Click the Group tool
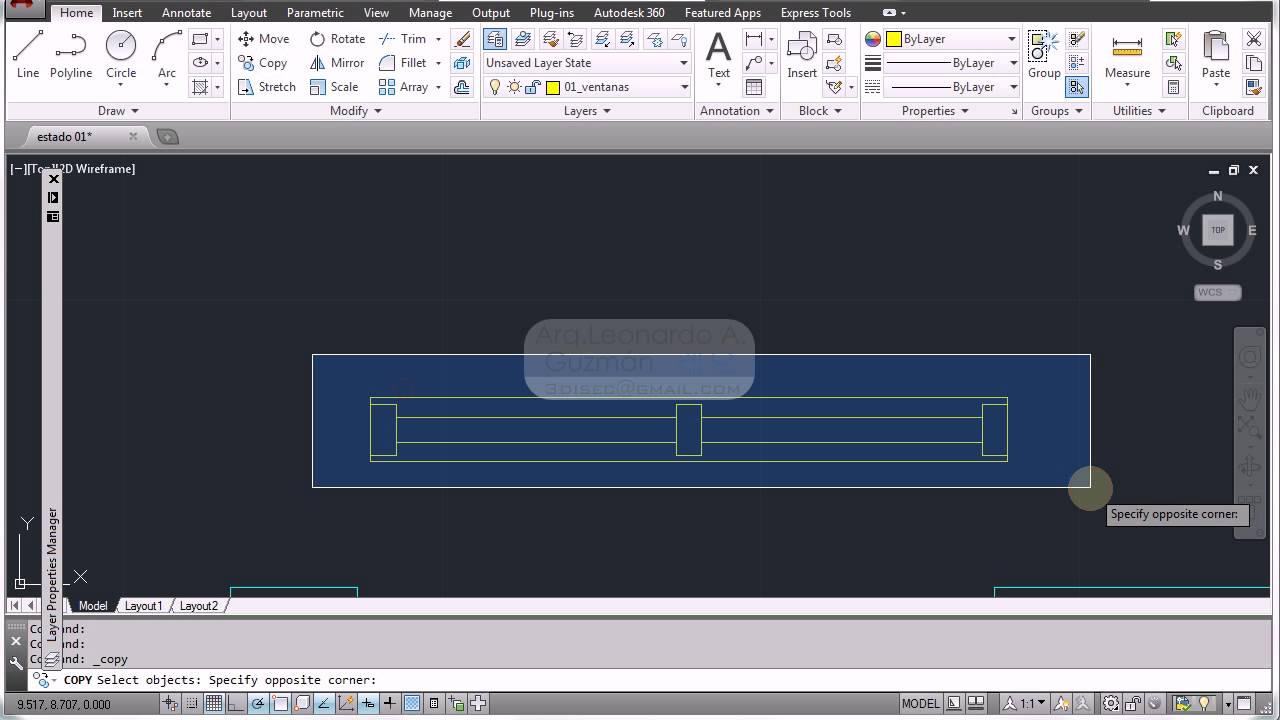The image size is (1280, 720). [x=1044, y=55]
